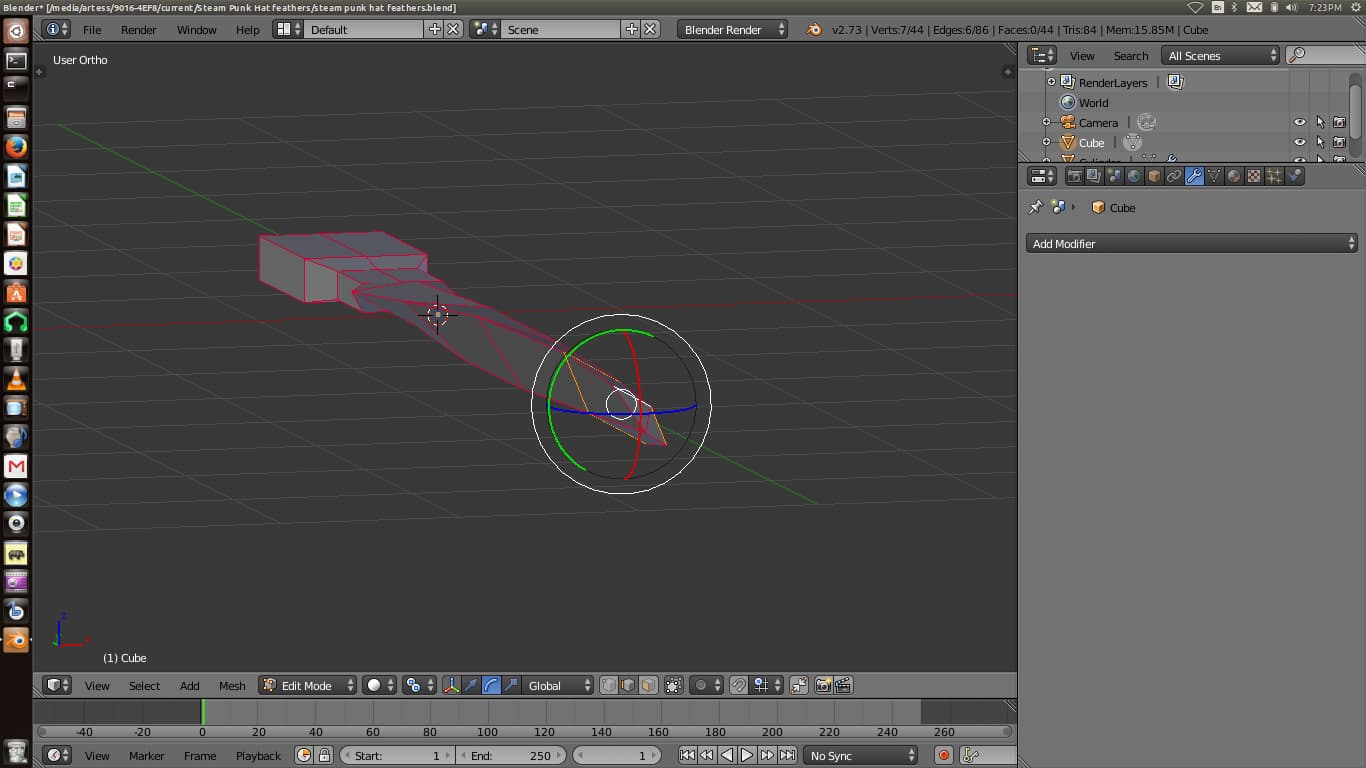This screenshot has height=768, width=1366.
Task: Click the End frame slider field
Action: point(511,755)
